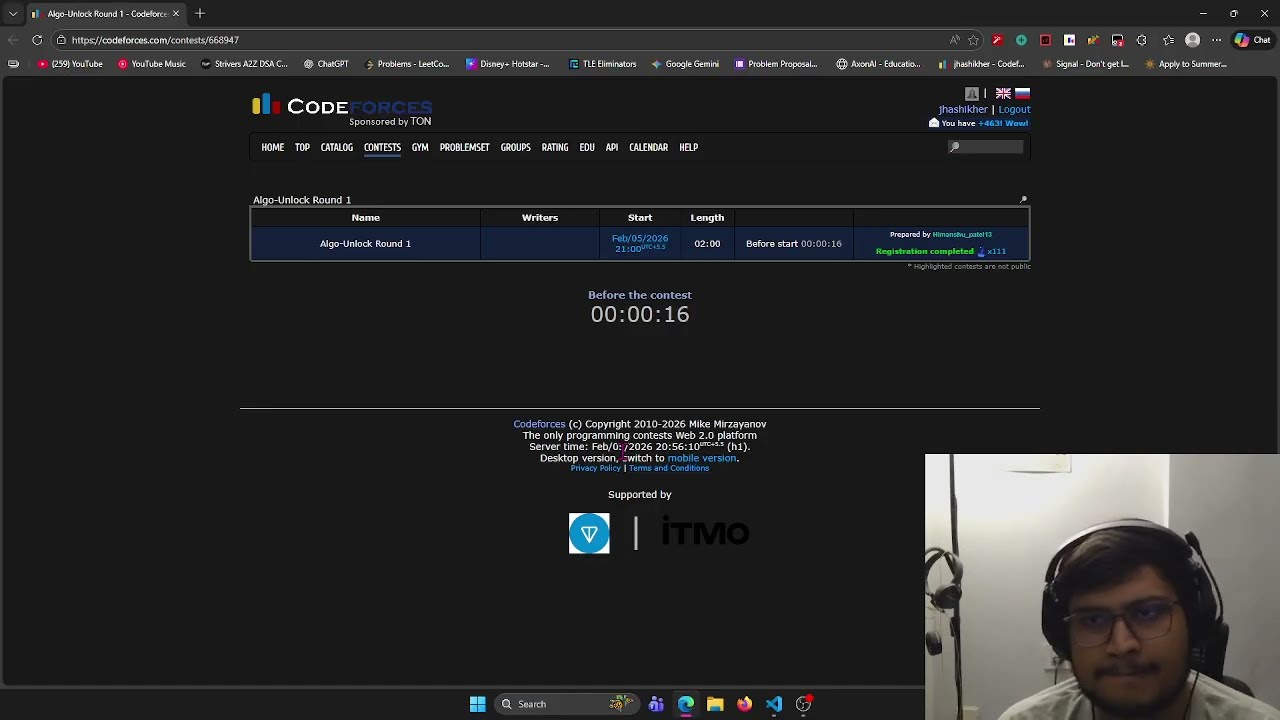Open the API menu item
This screenshot has height=720, width=1280.
(612, 147)
